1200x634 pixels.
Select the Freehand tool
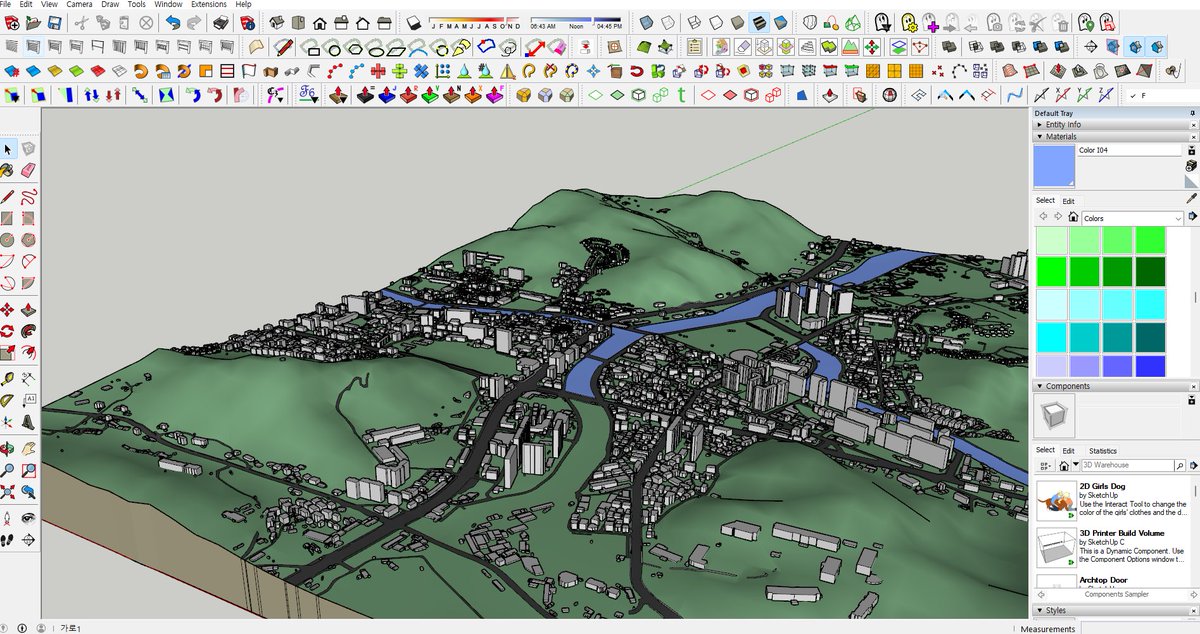[x=29, y=197]
